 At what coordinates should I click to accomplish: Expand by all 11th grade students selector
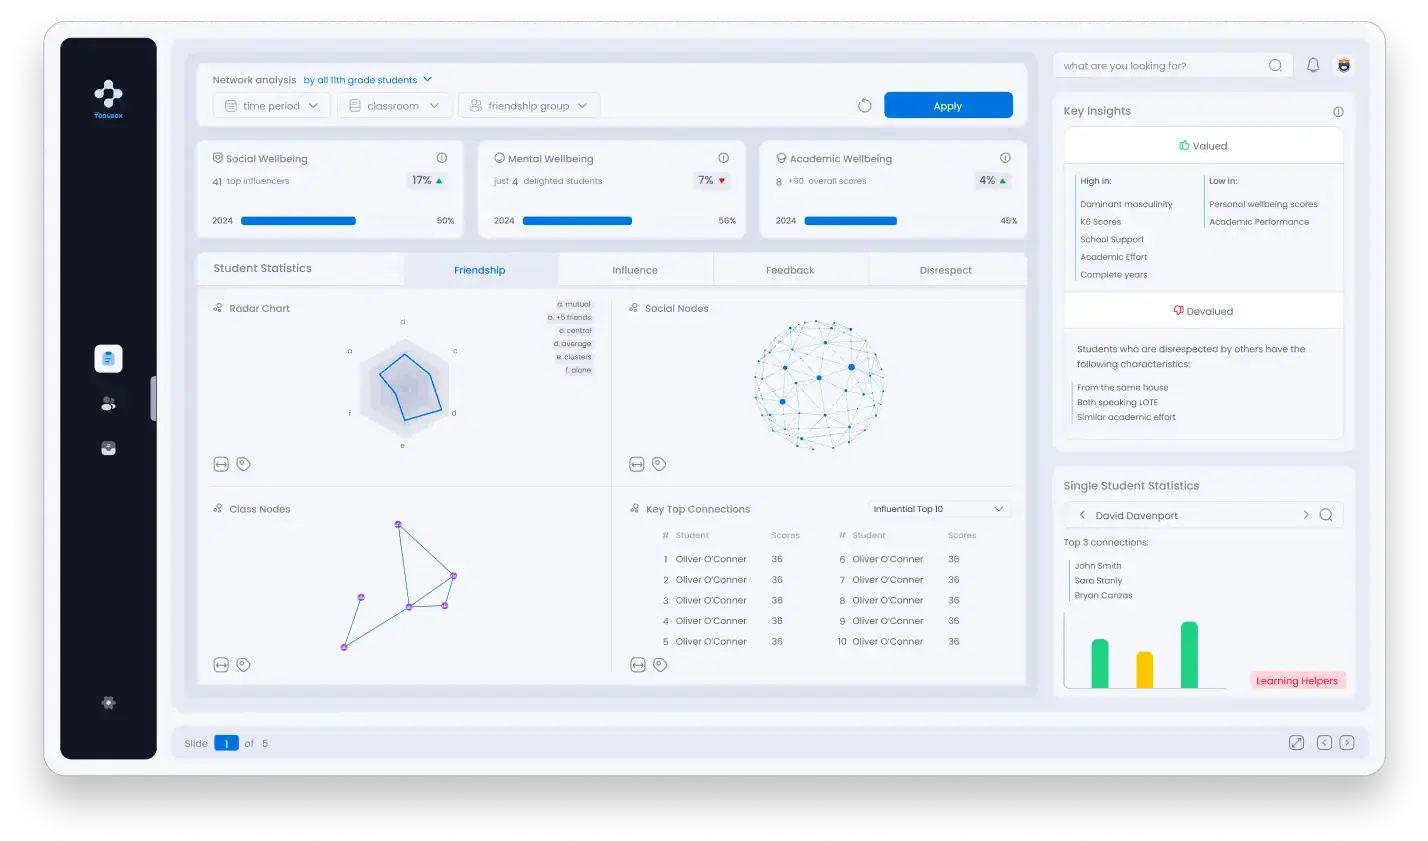368,80
